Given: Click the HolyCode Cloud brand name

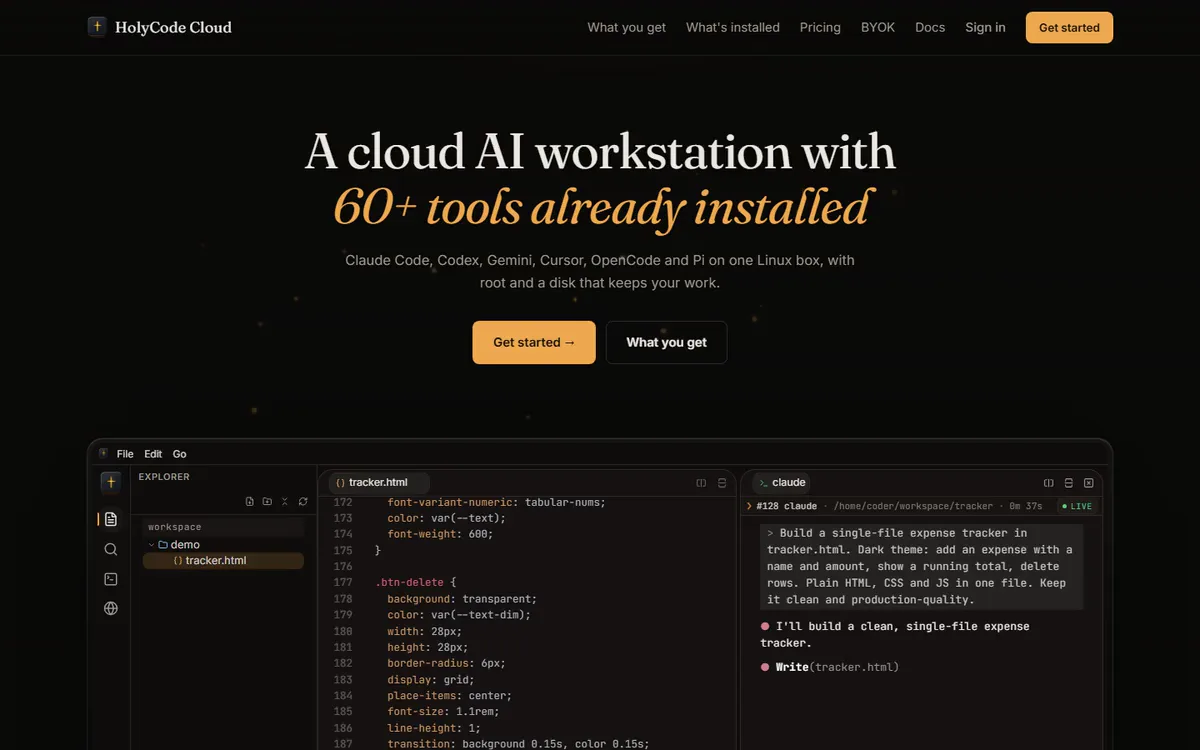Looking at the screenshot, I should point(173,28).
